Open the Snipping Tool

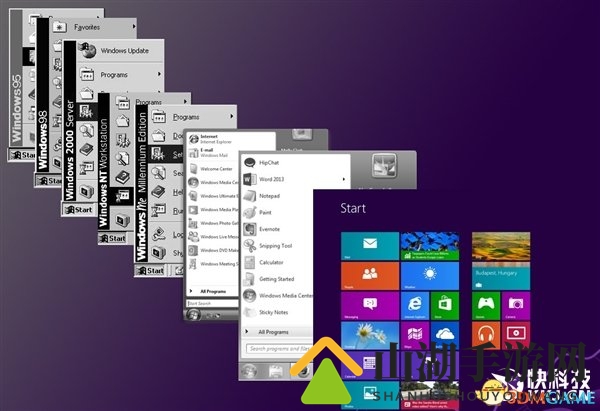(x=277, y=246)
